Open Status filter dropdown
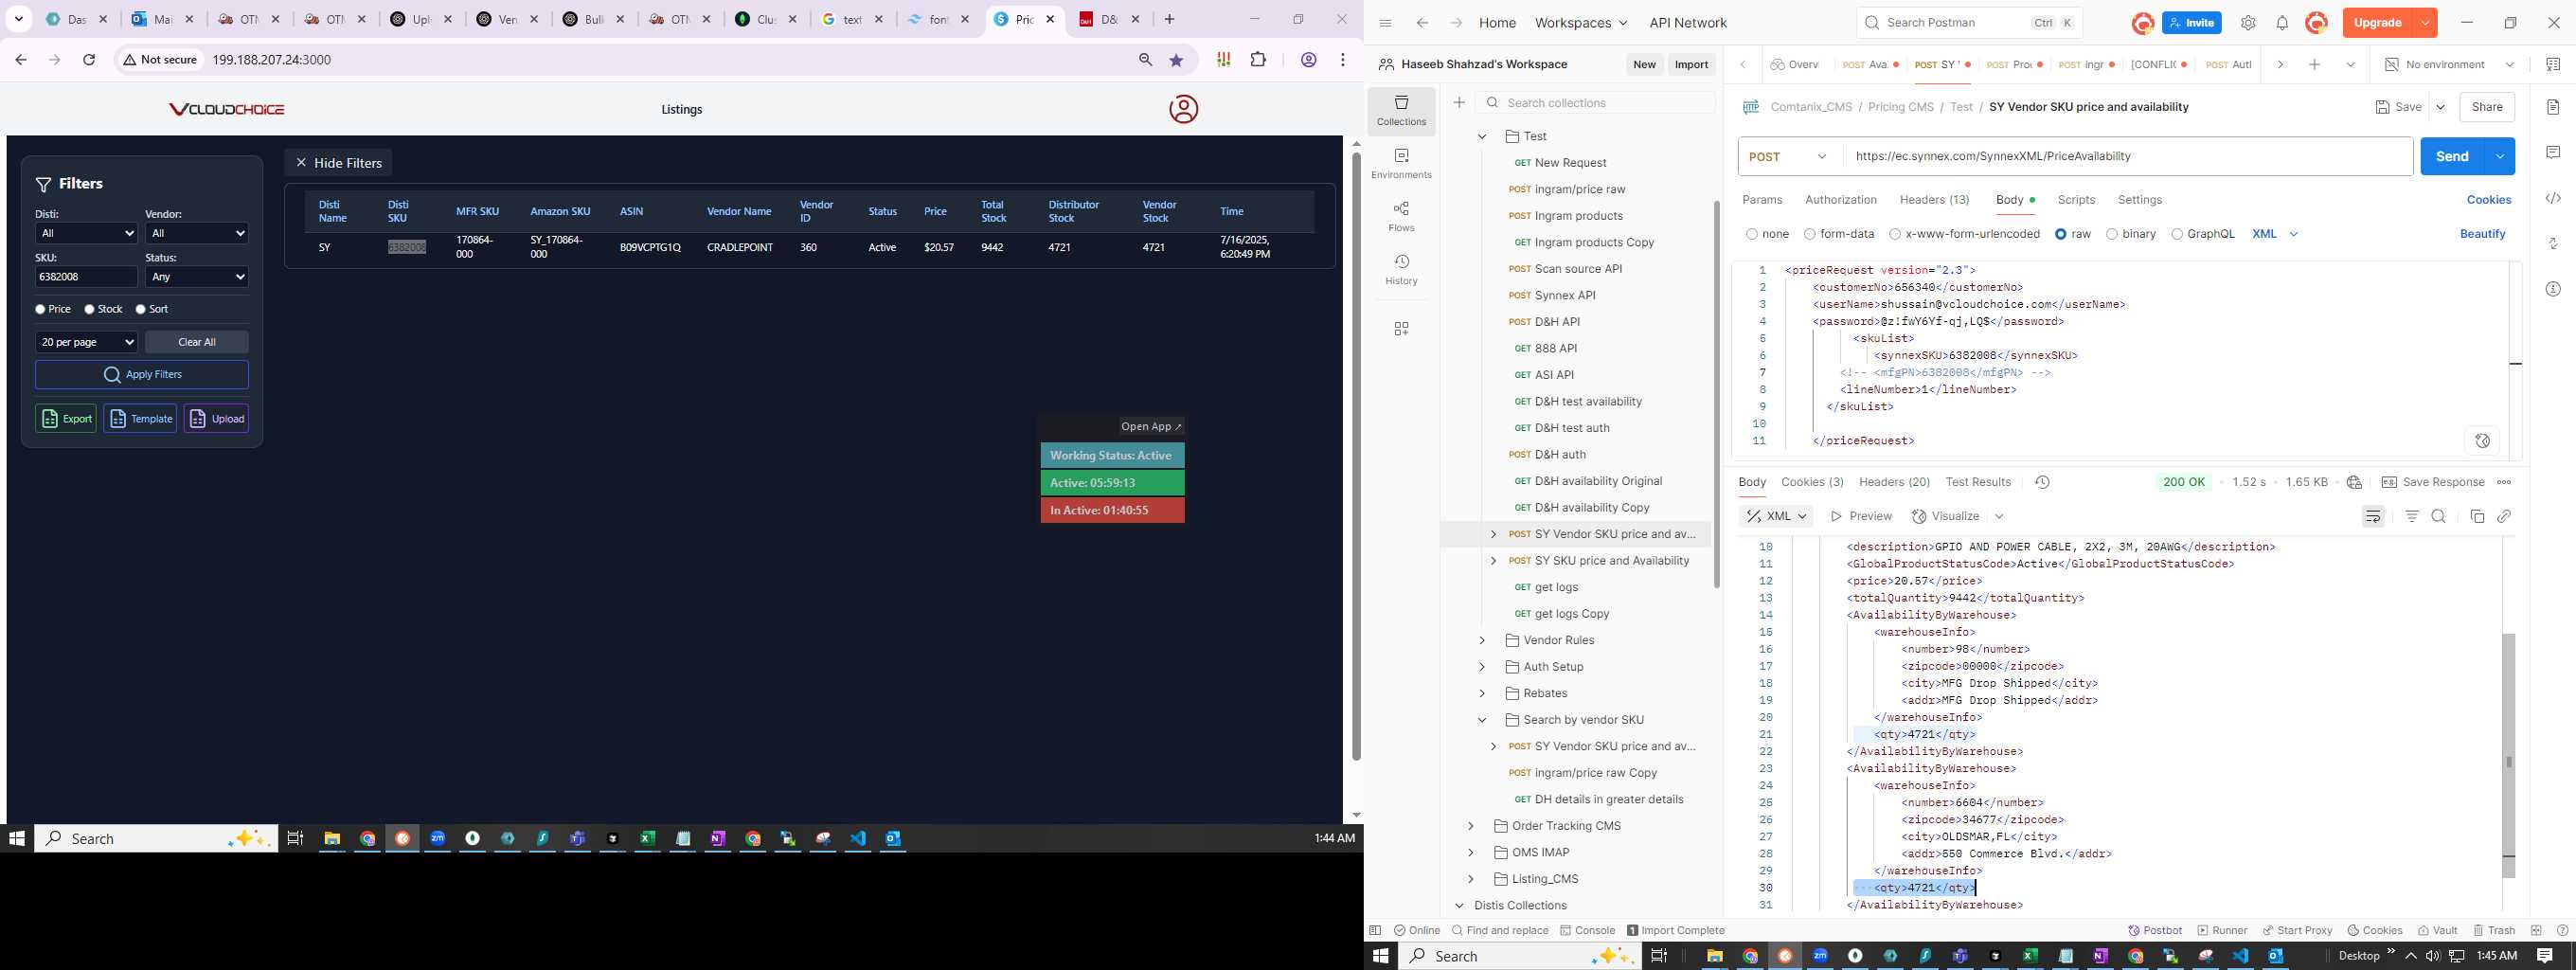Screen dimensions: 2576x970 [x=196, y=276]
